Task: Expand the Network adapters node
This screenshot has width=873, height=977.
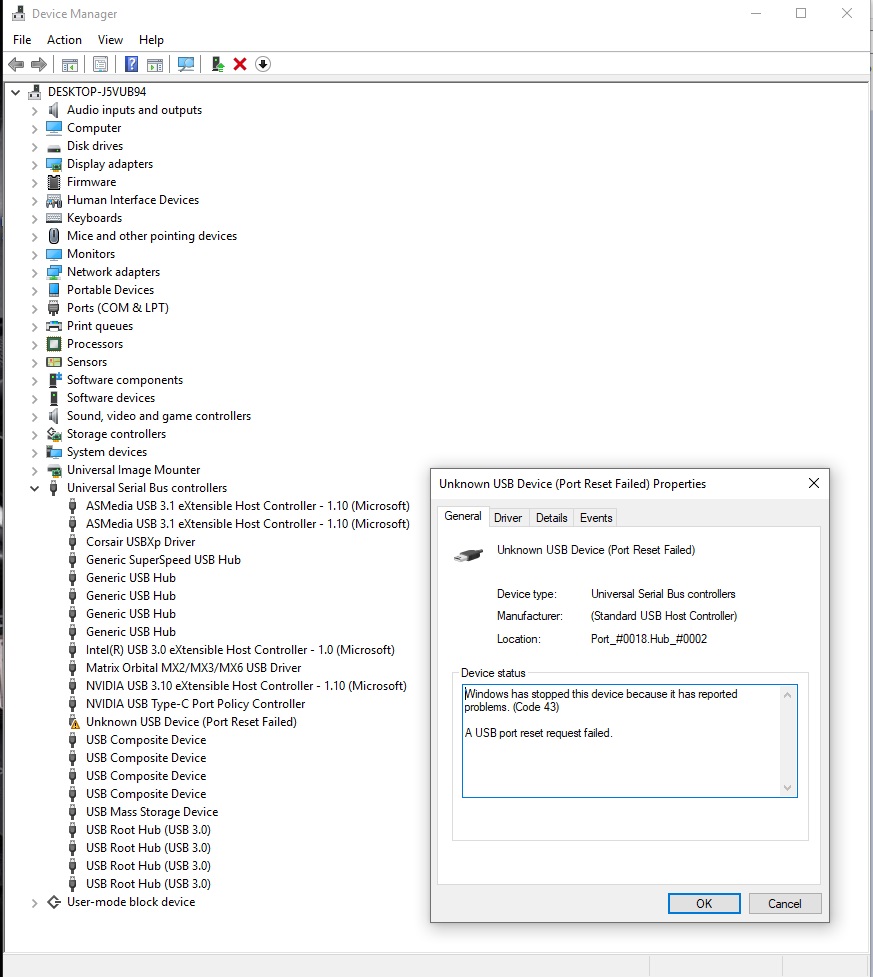Action: tap(35, 272)
